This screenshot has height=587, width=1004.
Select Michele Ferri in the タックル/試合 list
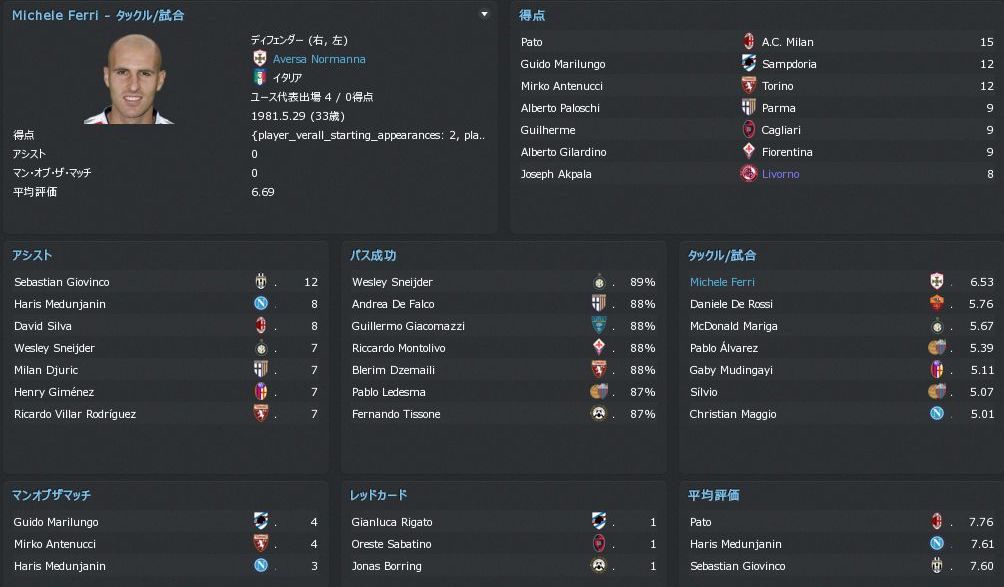(x=722, y=282)
